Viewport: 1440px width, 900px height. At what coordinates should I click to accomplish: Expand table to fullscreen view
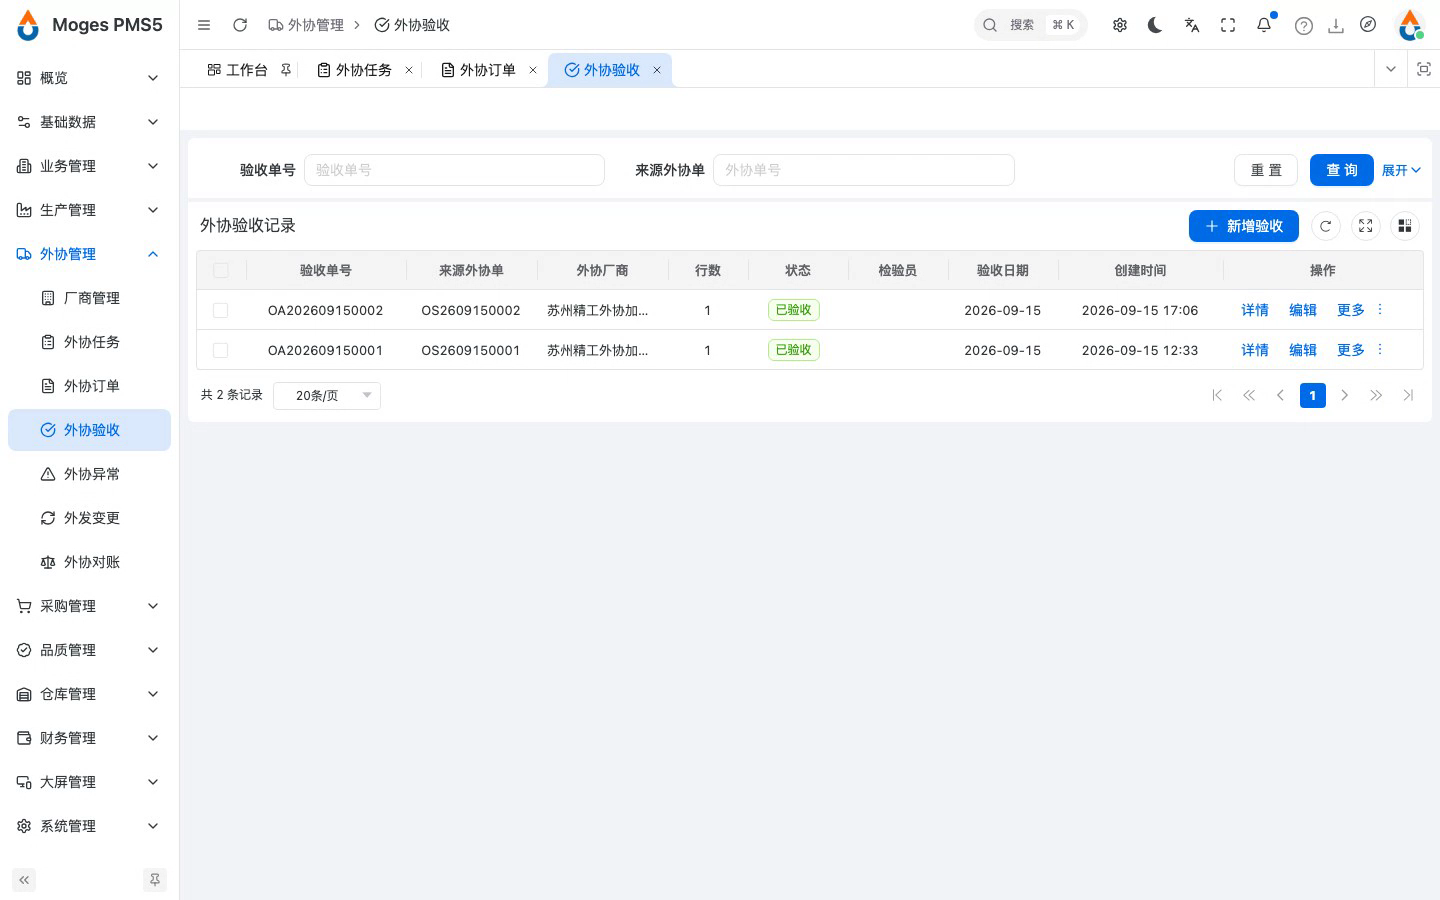click(1366, 226)
